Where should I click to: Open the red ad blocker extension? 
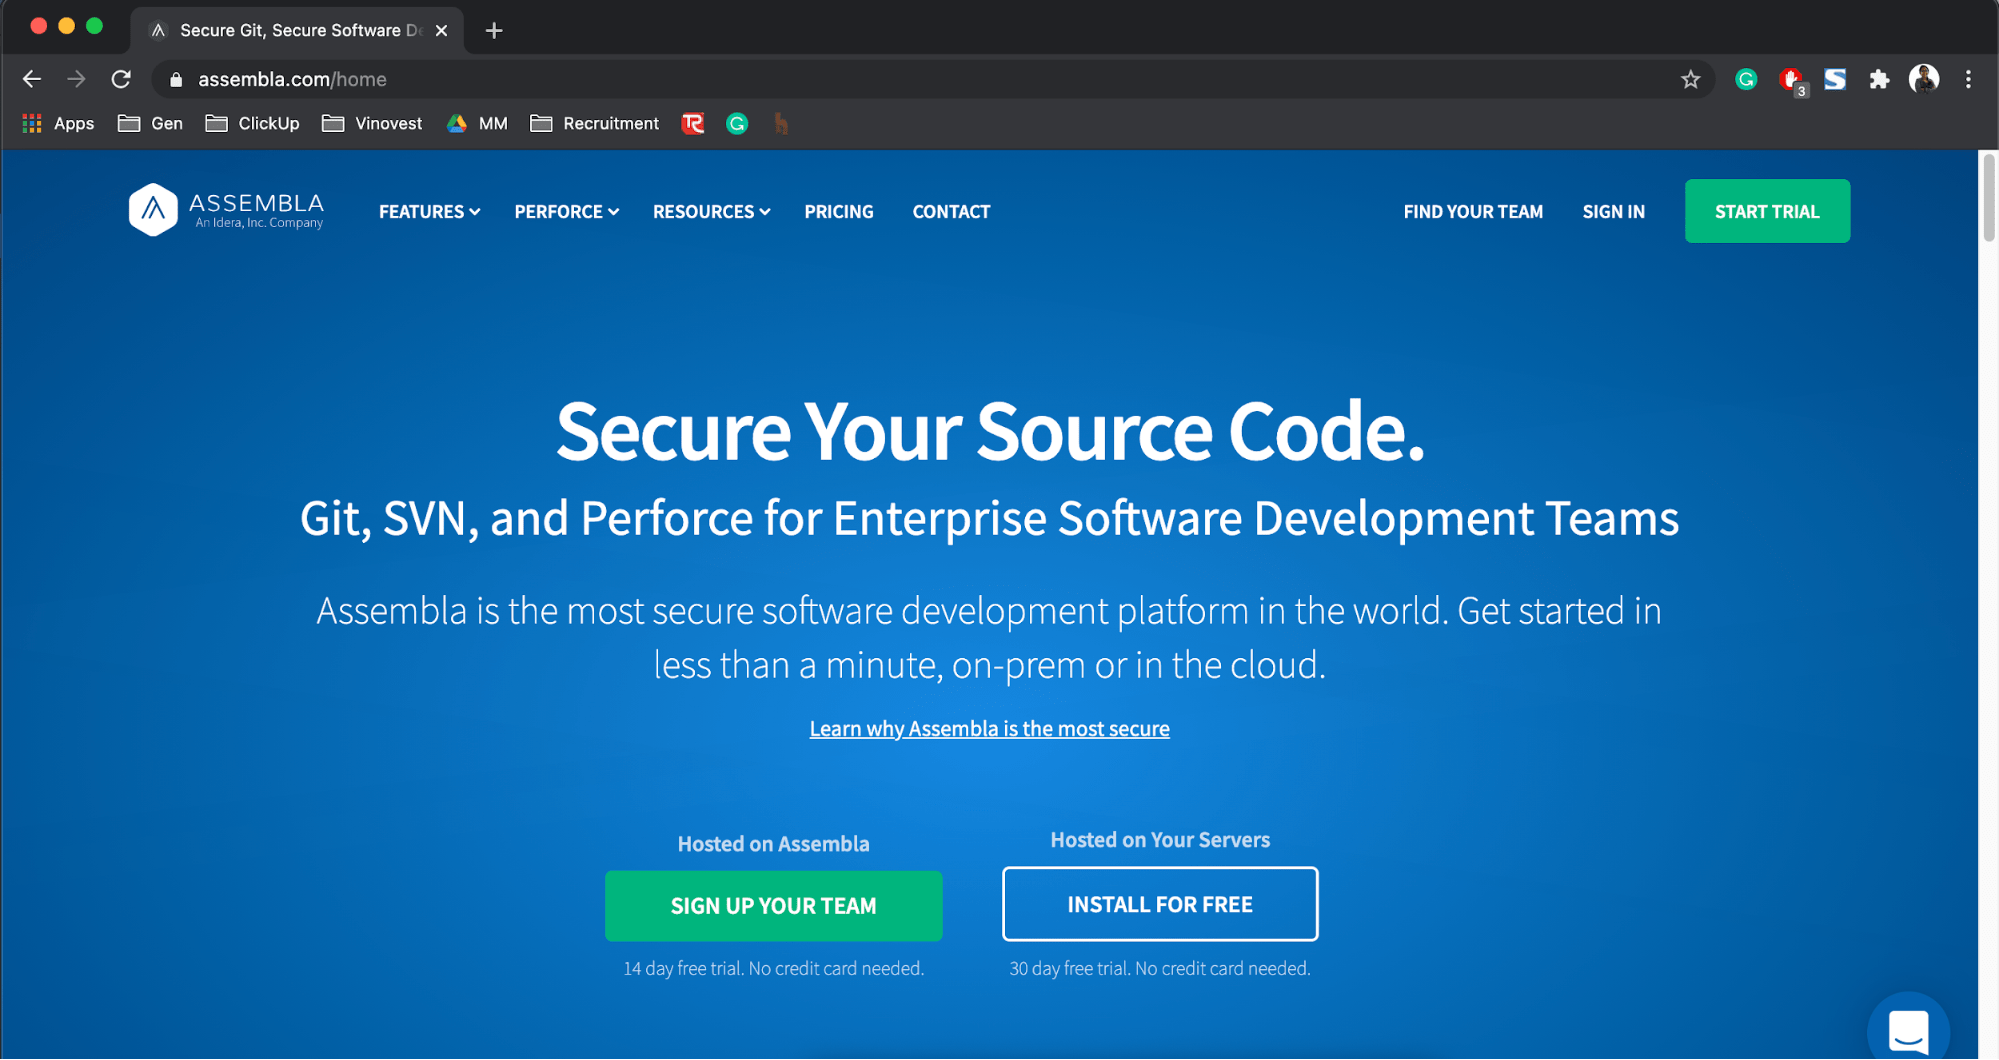click(x=1791, y=80)
